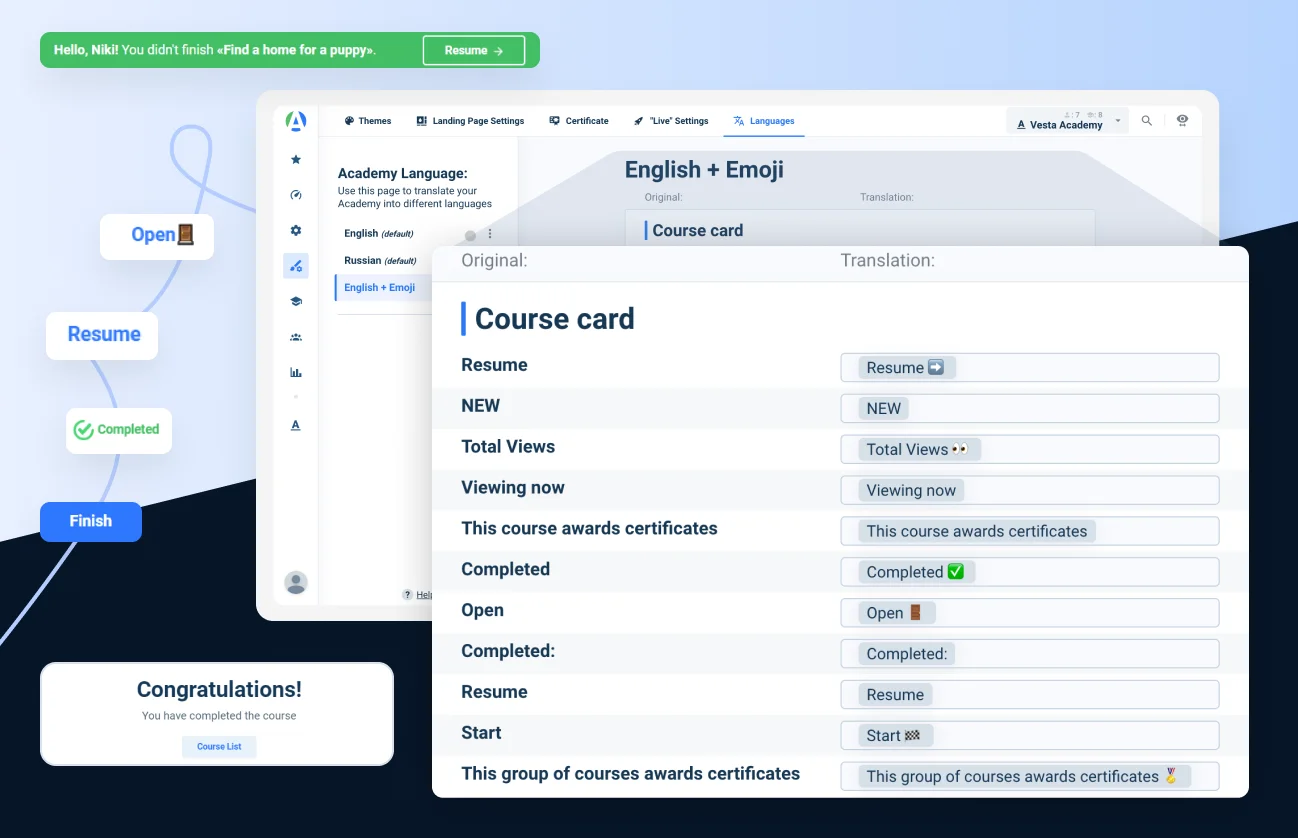
Task: Click the search magnifier icon
Action: click(x=1146, y=120)
